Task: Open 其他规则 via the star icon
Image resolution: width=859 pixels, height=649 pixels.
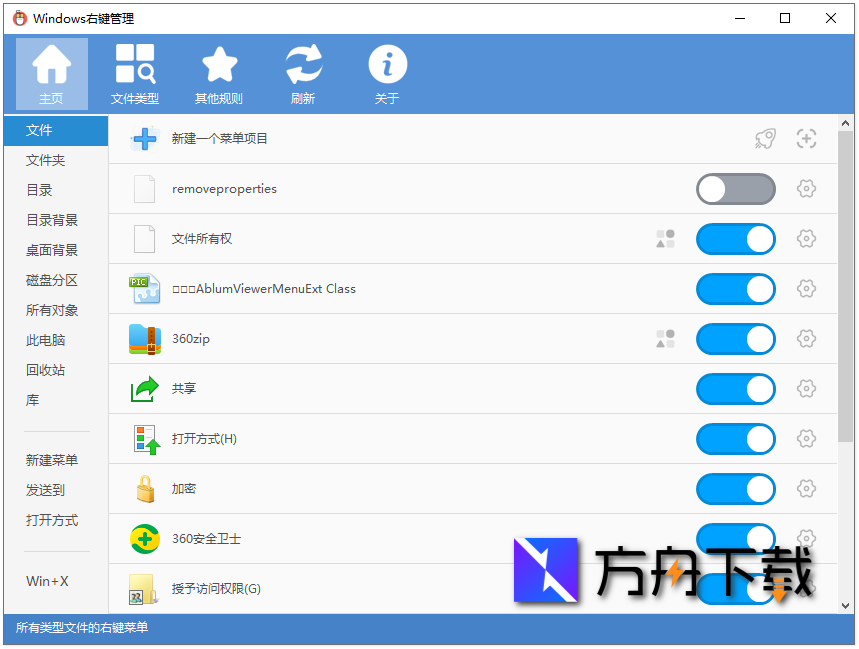Action: tap(219, 72)
